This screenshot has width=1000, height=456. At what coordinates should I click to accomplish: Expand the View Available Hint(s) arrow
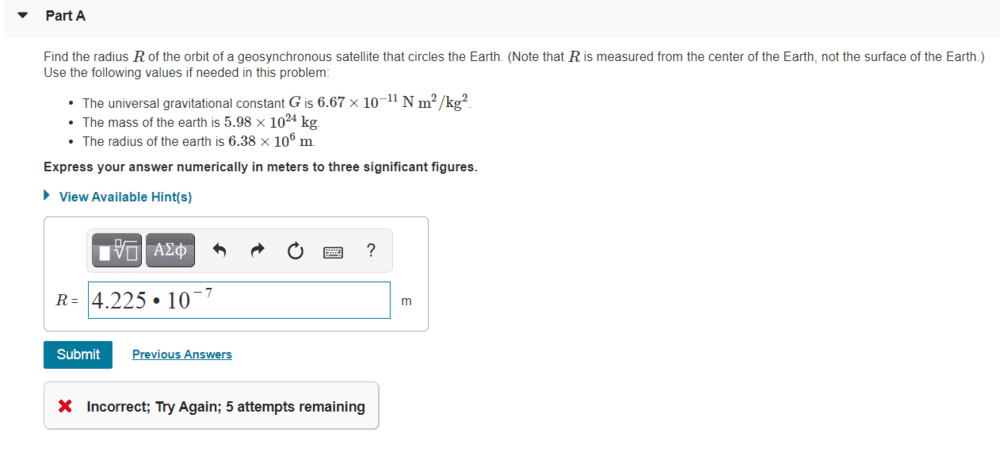point(47,196)
